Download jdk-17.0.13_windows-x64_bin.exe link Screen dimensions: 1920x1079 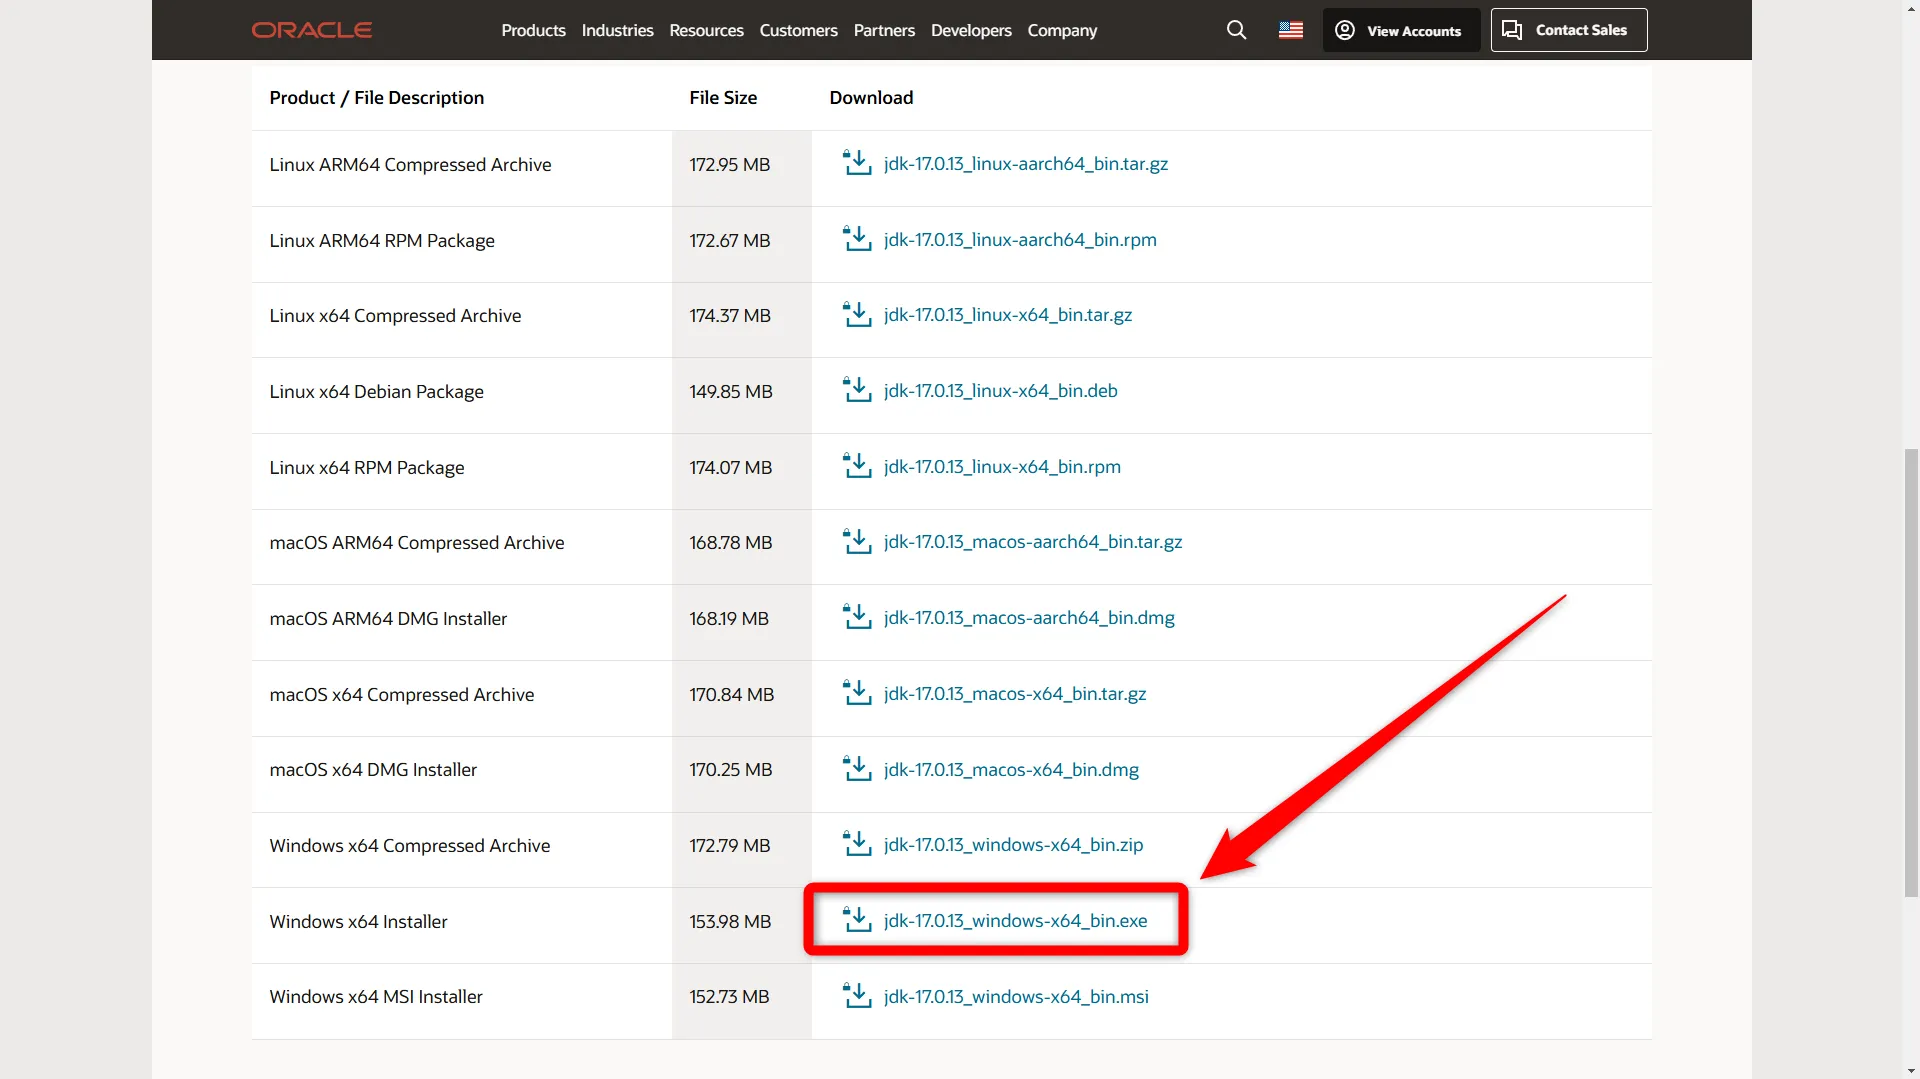coord(1016,920)
